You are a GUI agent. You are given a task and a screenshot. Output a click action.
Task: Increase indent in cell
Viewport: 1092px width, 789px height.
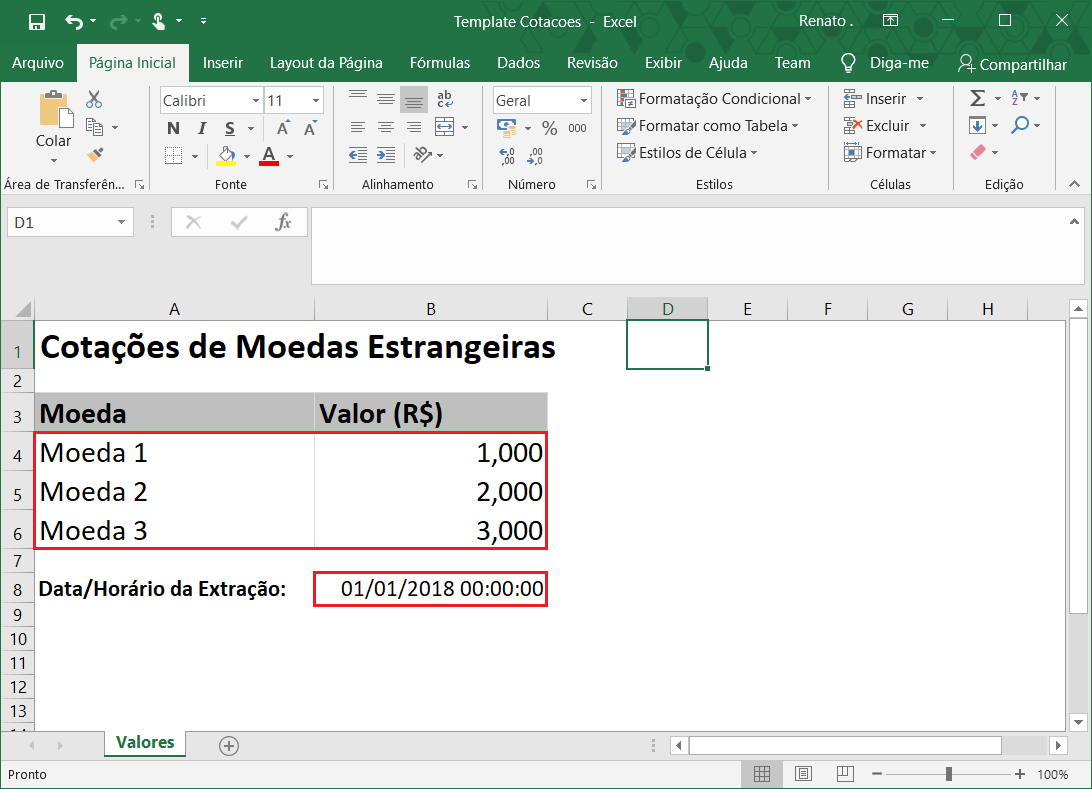point(386,155)
